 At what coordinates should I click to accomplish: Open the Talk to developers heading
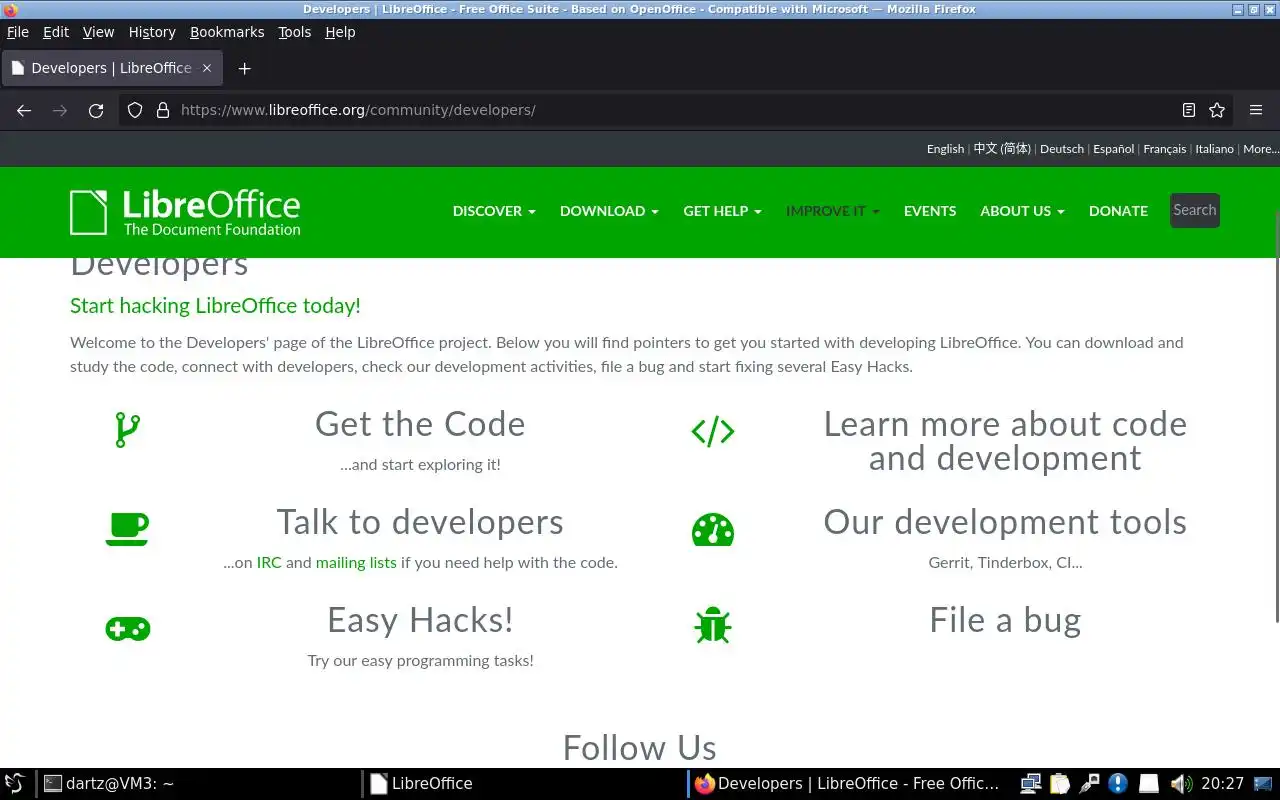[x=420, y=522]
